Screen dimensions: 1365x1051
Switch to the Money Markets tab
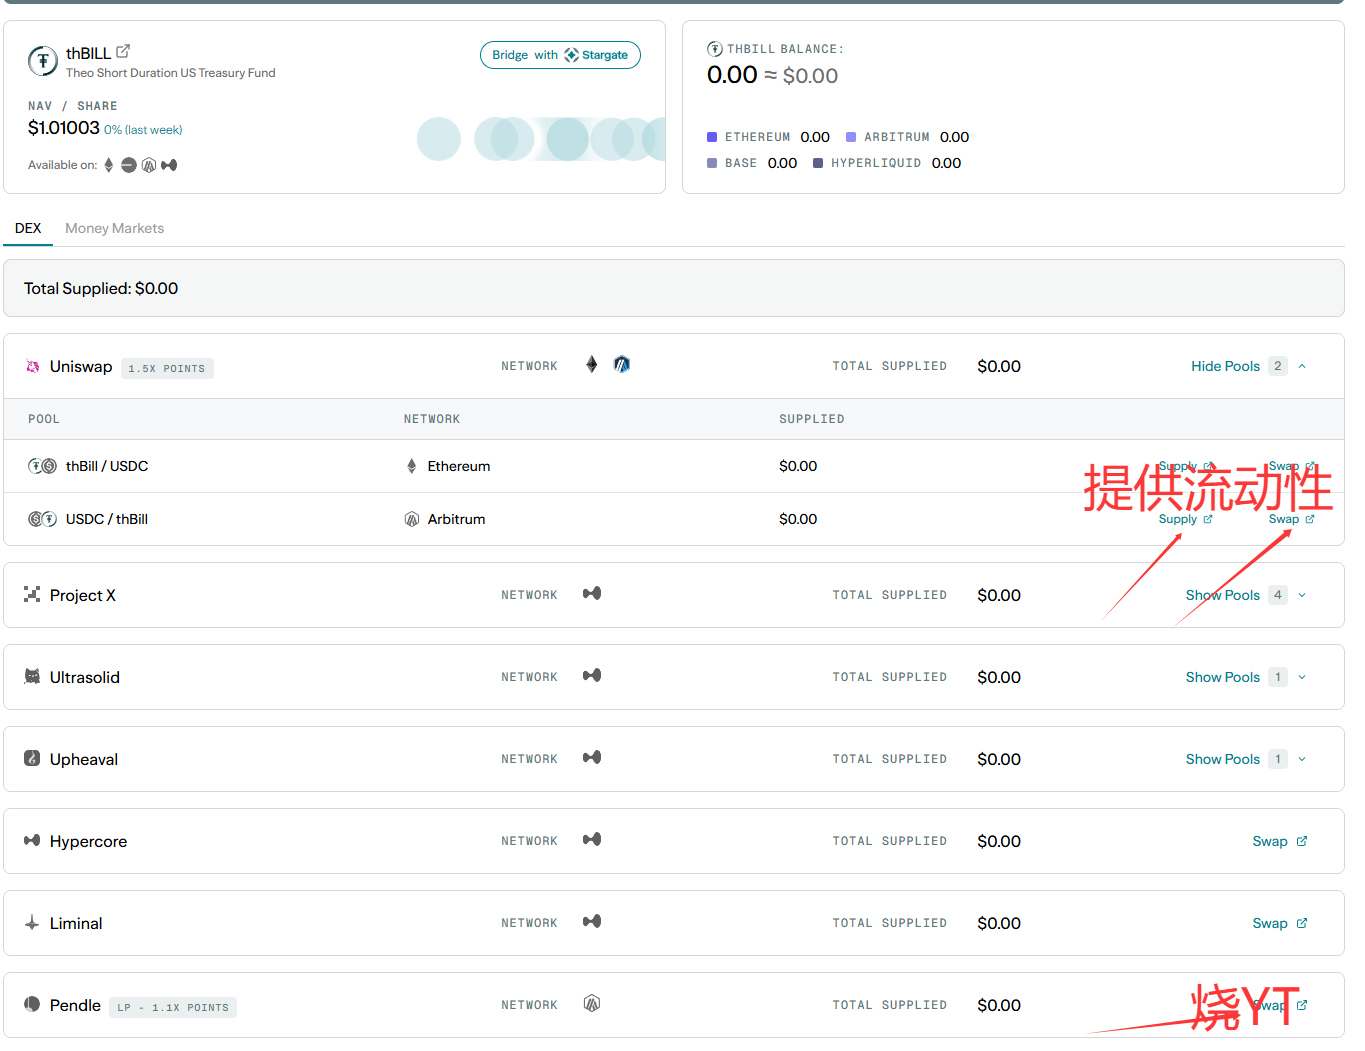click(114, 228)
